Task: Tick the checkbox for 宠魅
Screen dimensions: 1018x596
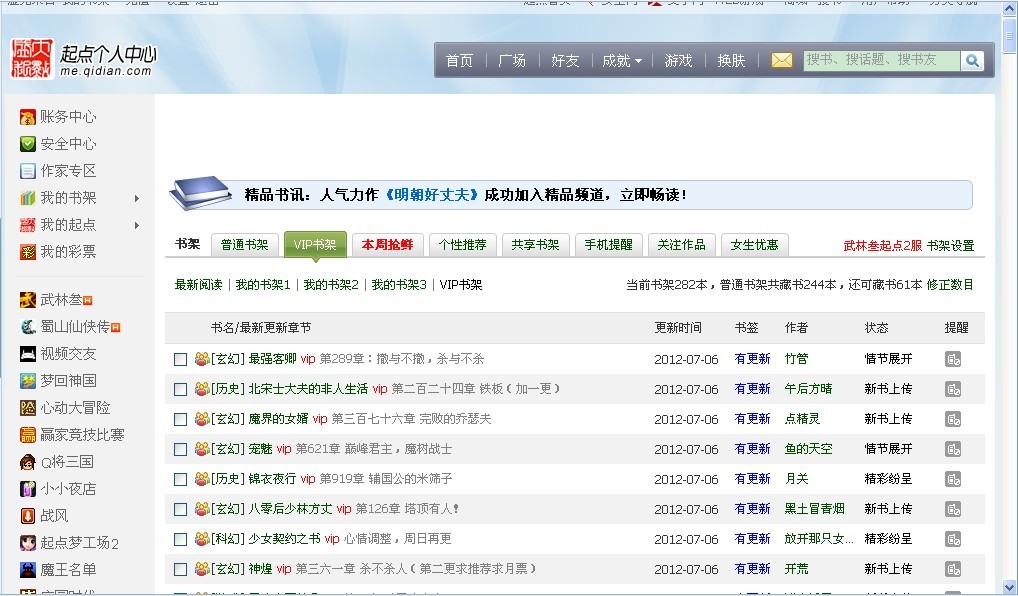Action: pos(180,449)
